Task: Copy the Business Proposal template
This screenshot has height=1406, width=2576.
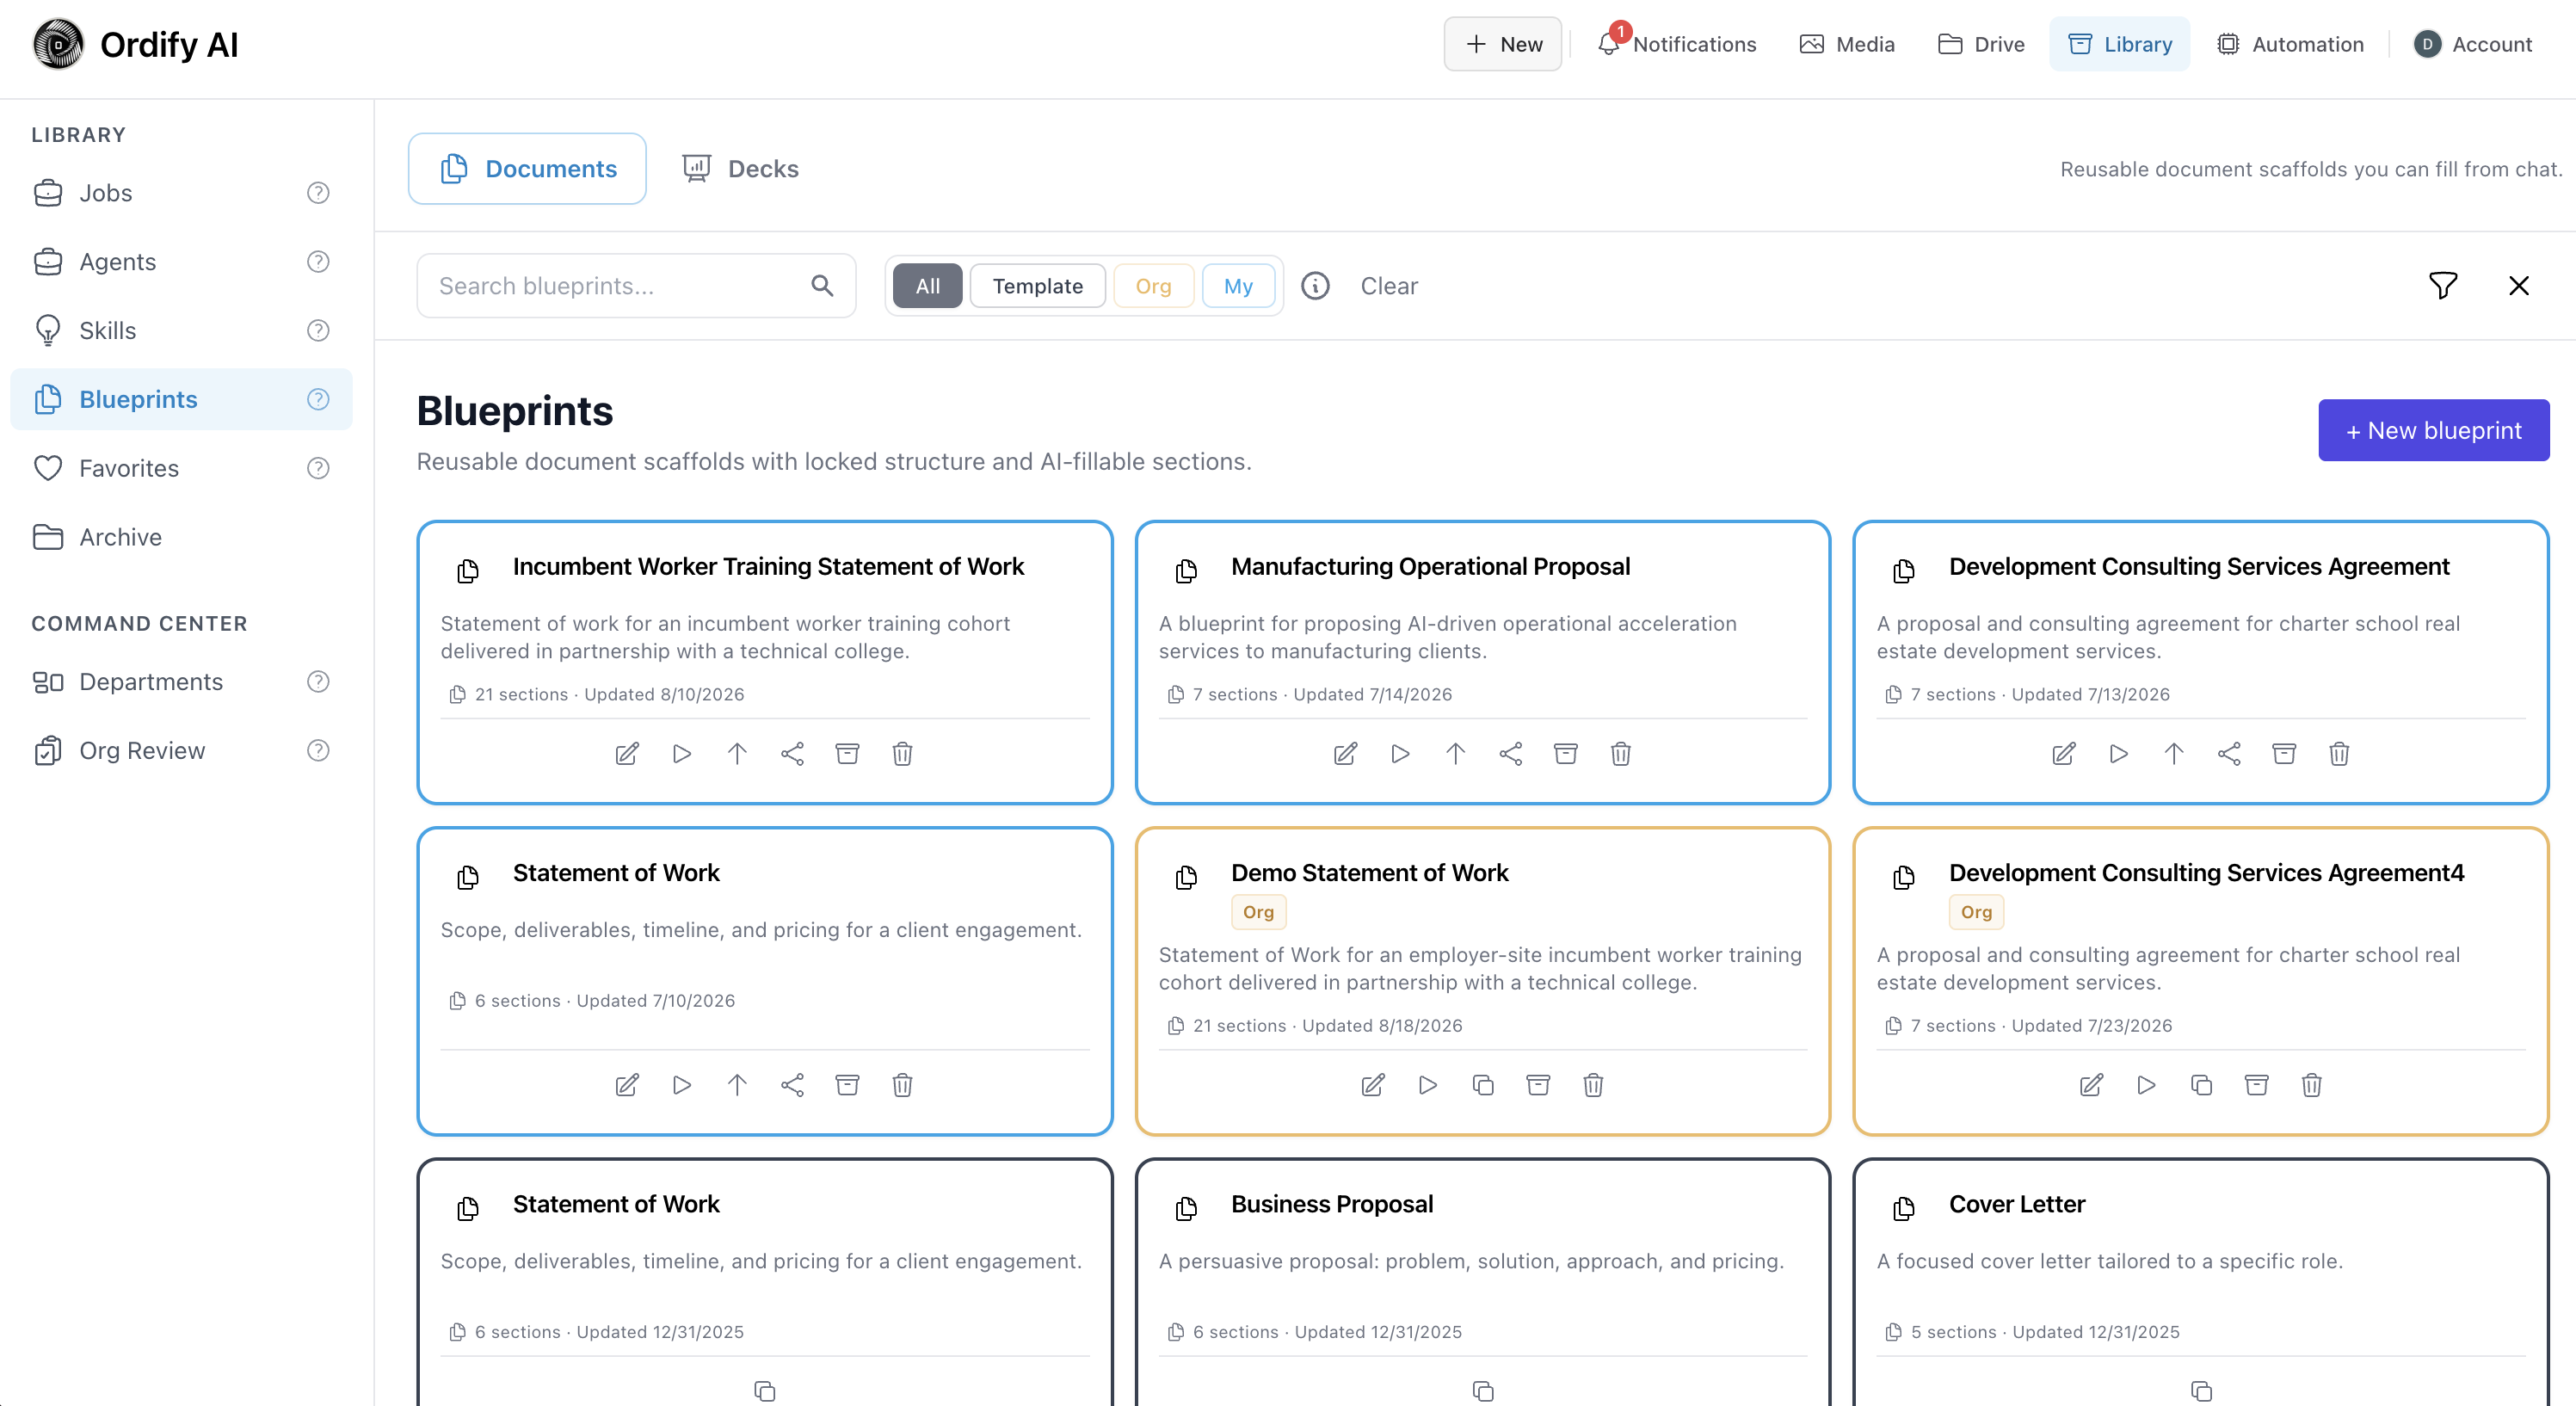Action: point(1483,1391)
